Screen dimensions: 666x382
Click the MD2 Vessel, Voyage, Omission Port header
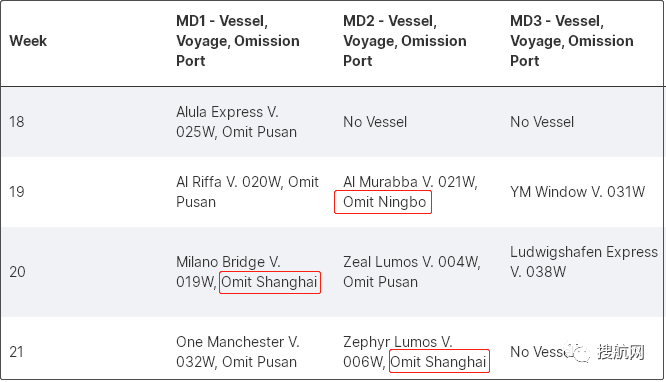[405, 41]
